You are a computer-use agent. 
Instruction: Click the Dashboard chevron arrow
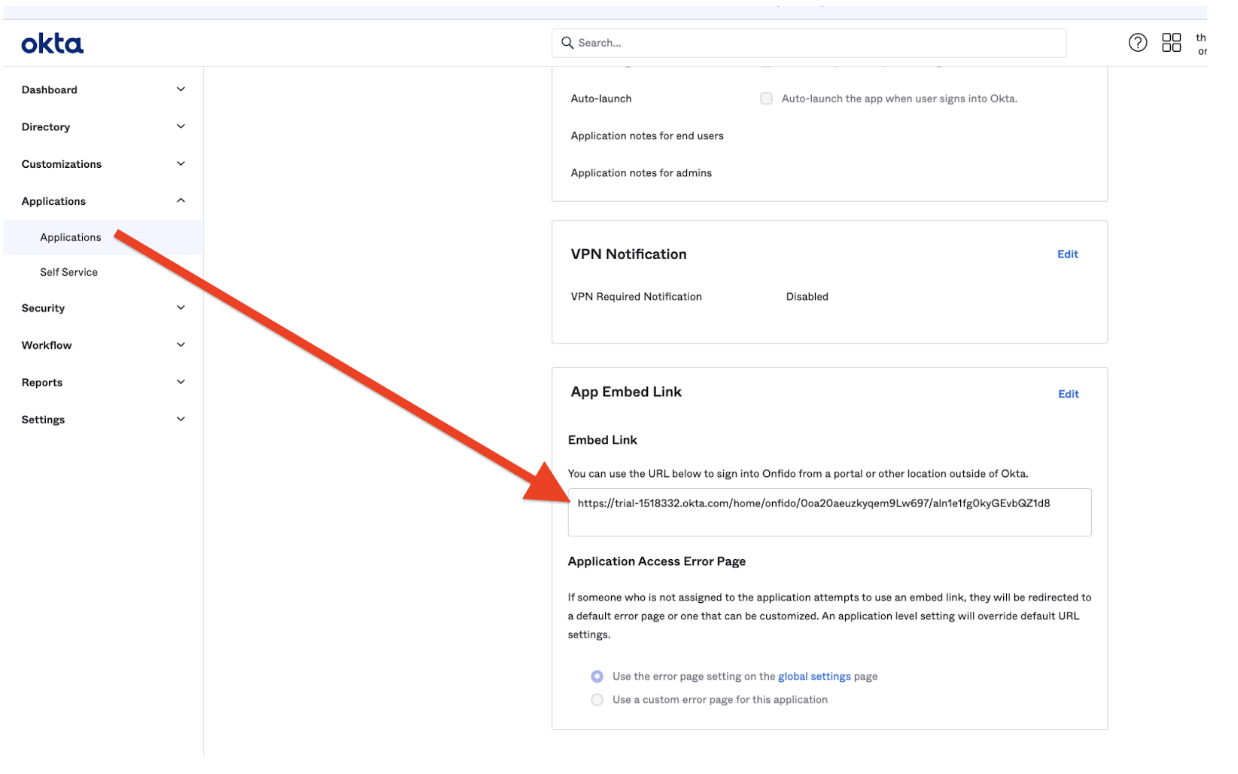click(x=181, y=90)
